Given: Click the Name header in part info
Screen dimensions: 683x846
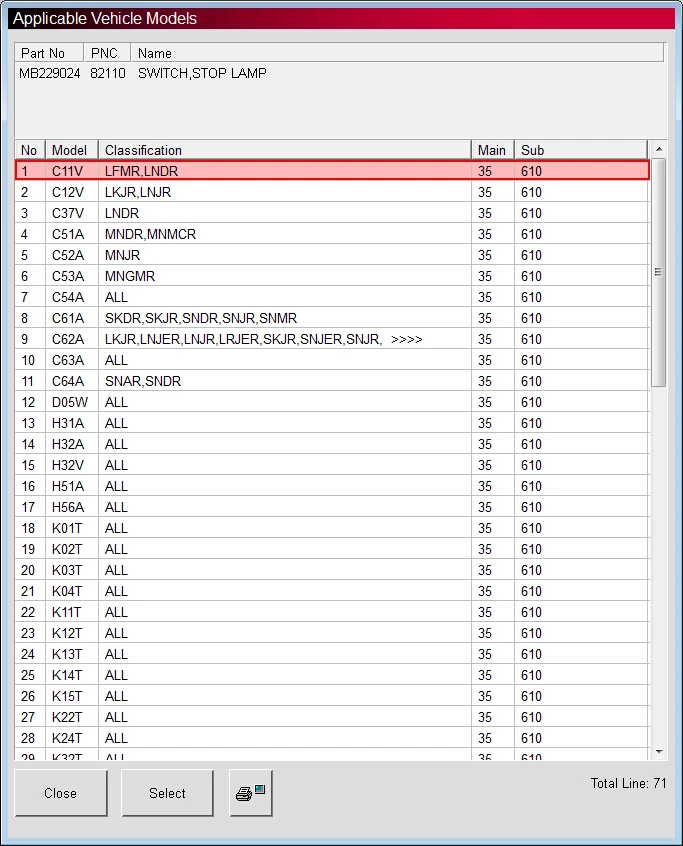Looking at the screenshot, I should point(397,53).
